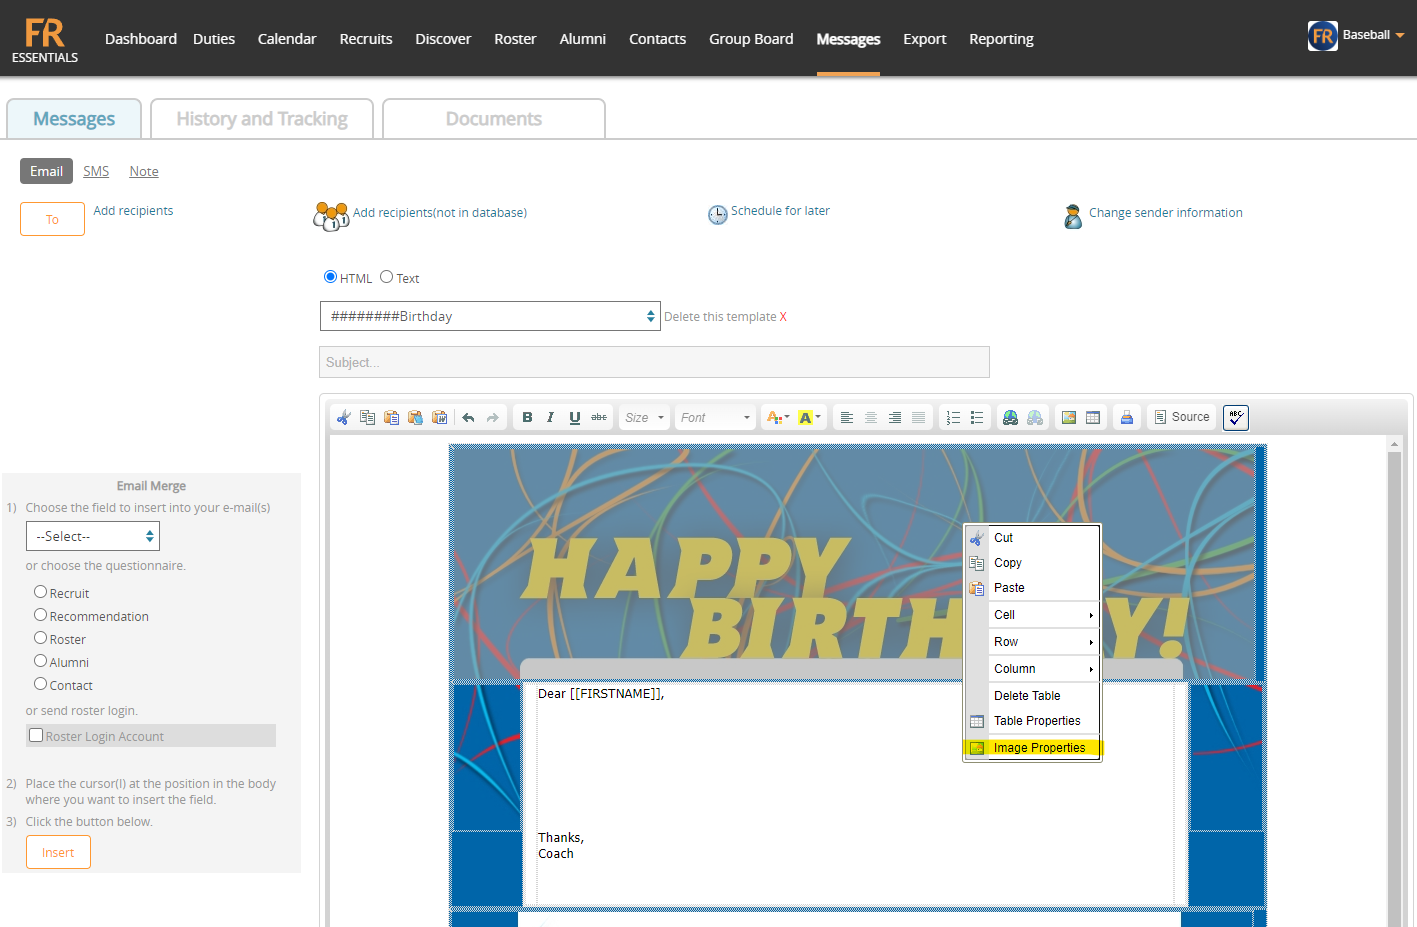Select the Recruit questionnaire option
Screen dimensions: 1417x927
[41, 592]
